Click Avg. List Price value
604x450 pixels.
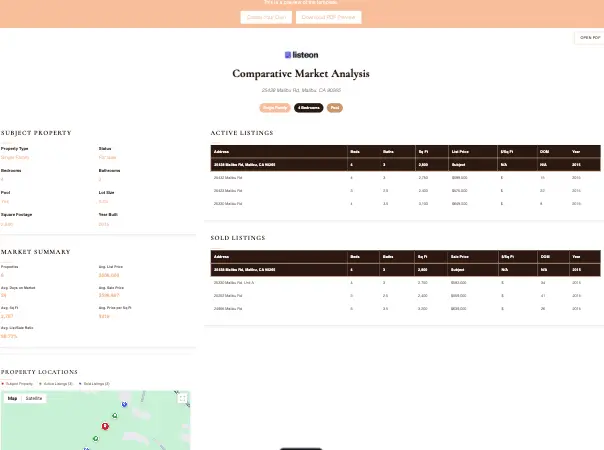[x=109, y=275]
